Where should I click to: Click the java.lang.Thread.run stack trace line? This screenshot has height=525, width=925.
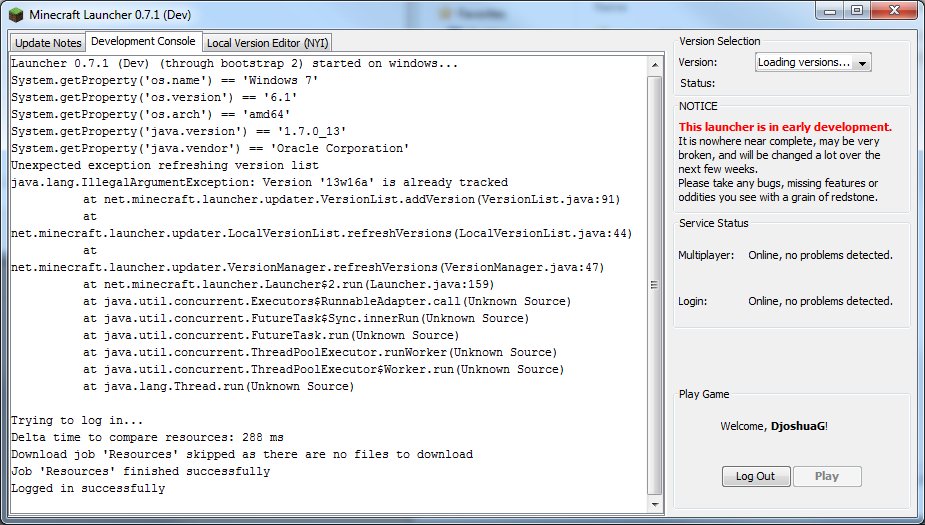point(218,386)
